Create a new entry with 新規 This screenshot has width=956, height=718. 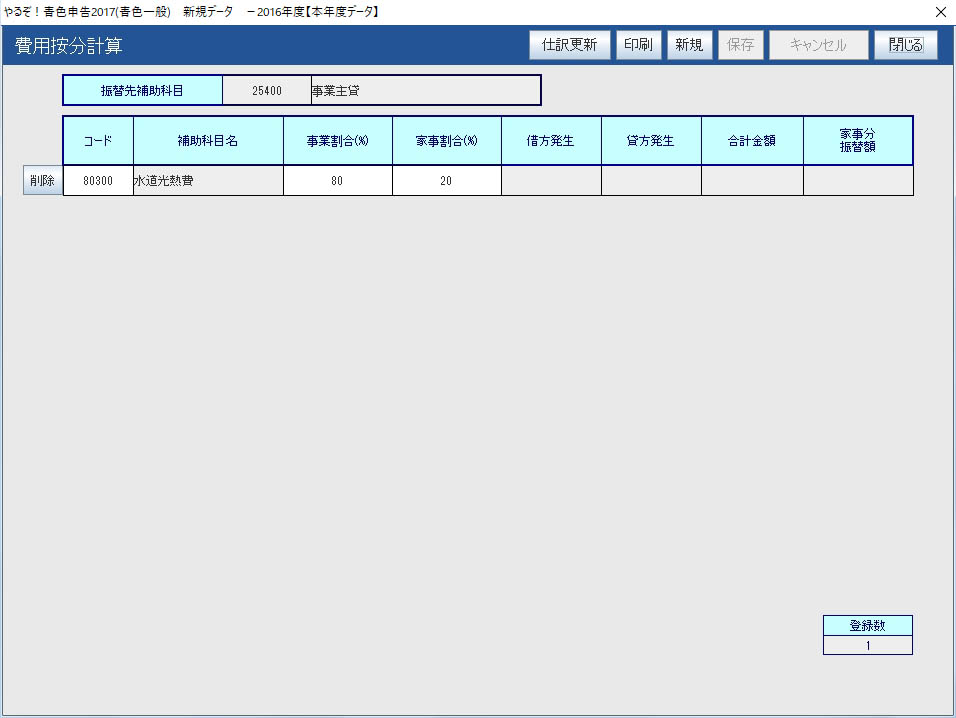pos(689,45)
